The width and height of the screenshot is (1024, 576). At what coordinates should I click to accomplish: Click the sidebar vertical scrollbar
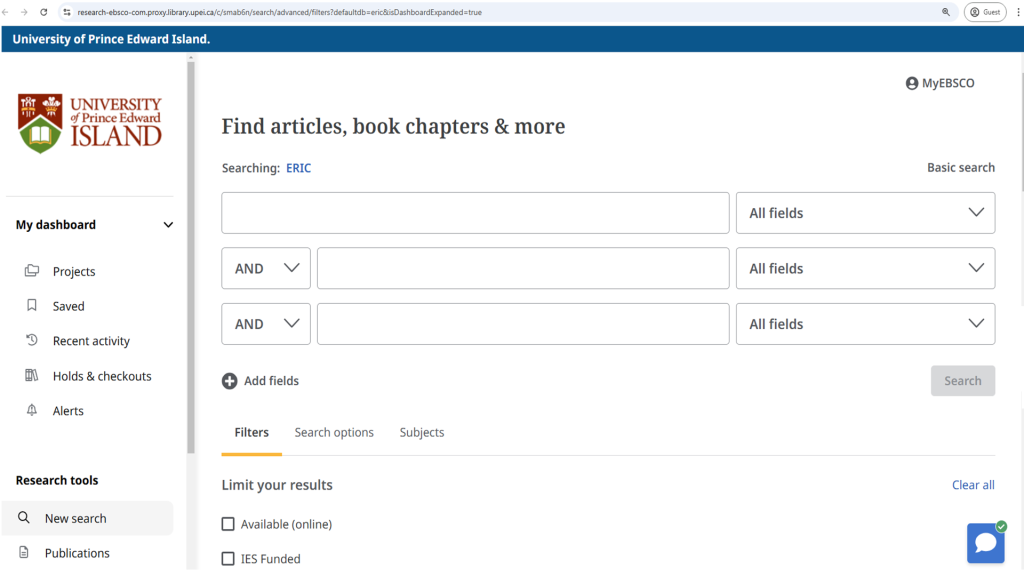coord(191,250)
